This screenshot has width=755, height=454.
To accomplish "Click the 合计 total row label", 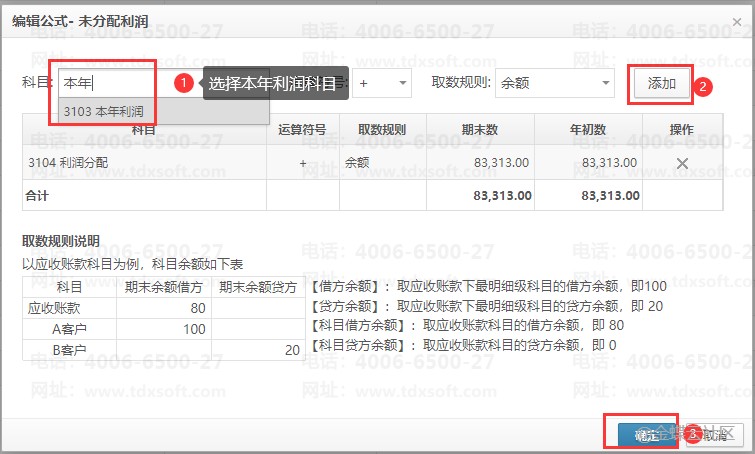I will [37, 195].
